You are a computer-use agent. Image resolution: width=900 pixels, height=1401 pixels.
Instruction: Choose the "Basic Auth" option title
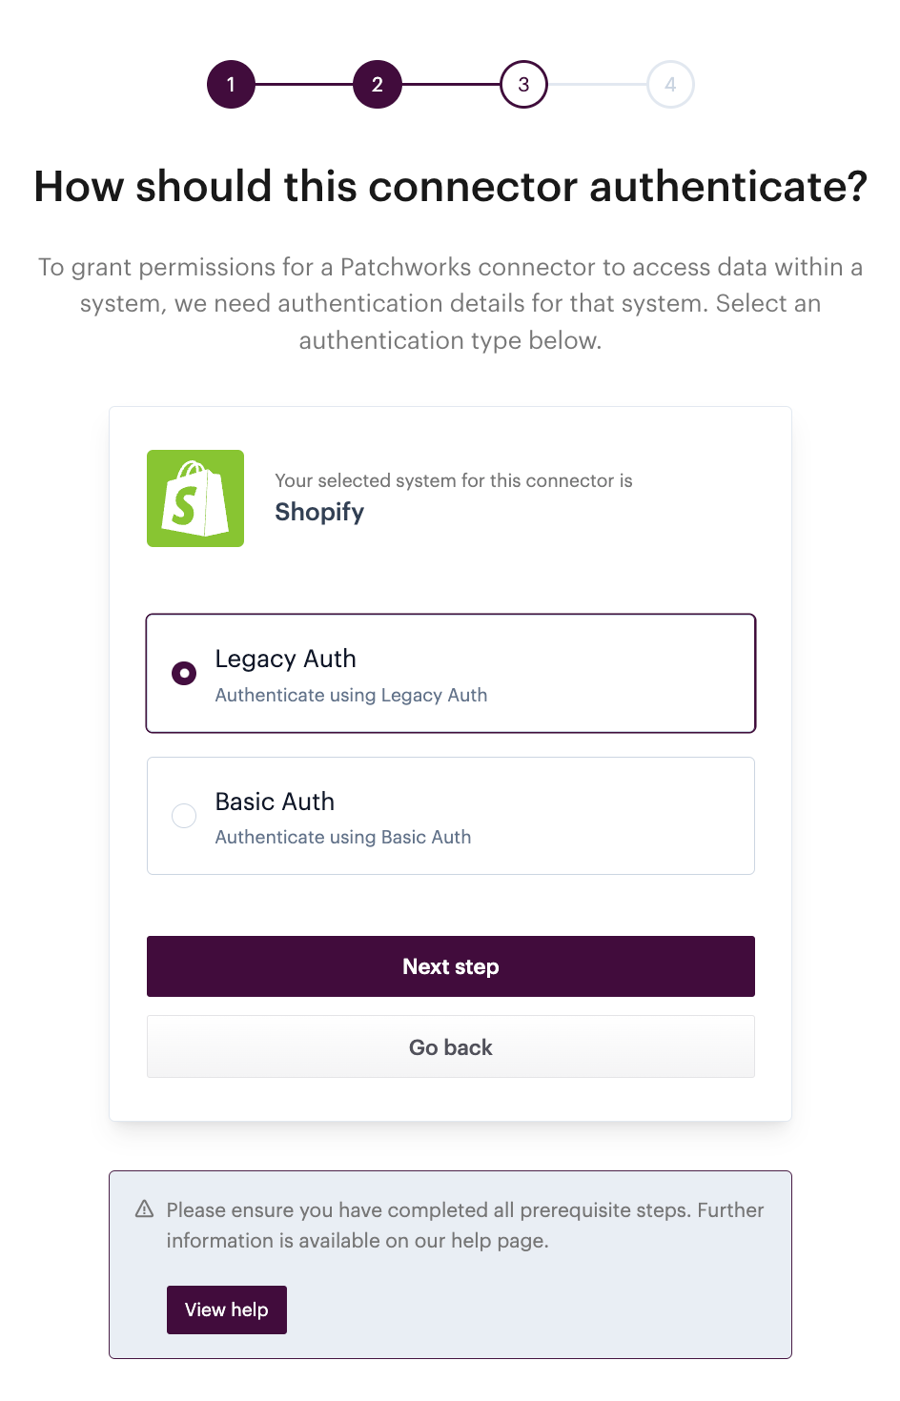click(274, 802)
